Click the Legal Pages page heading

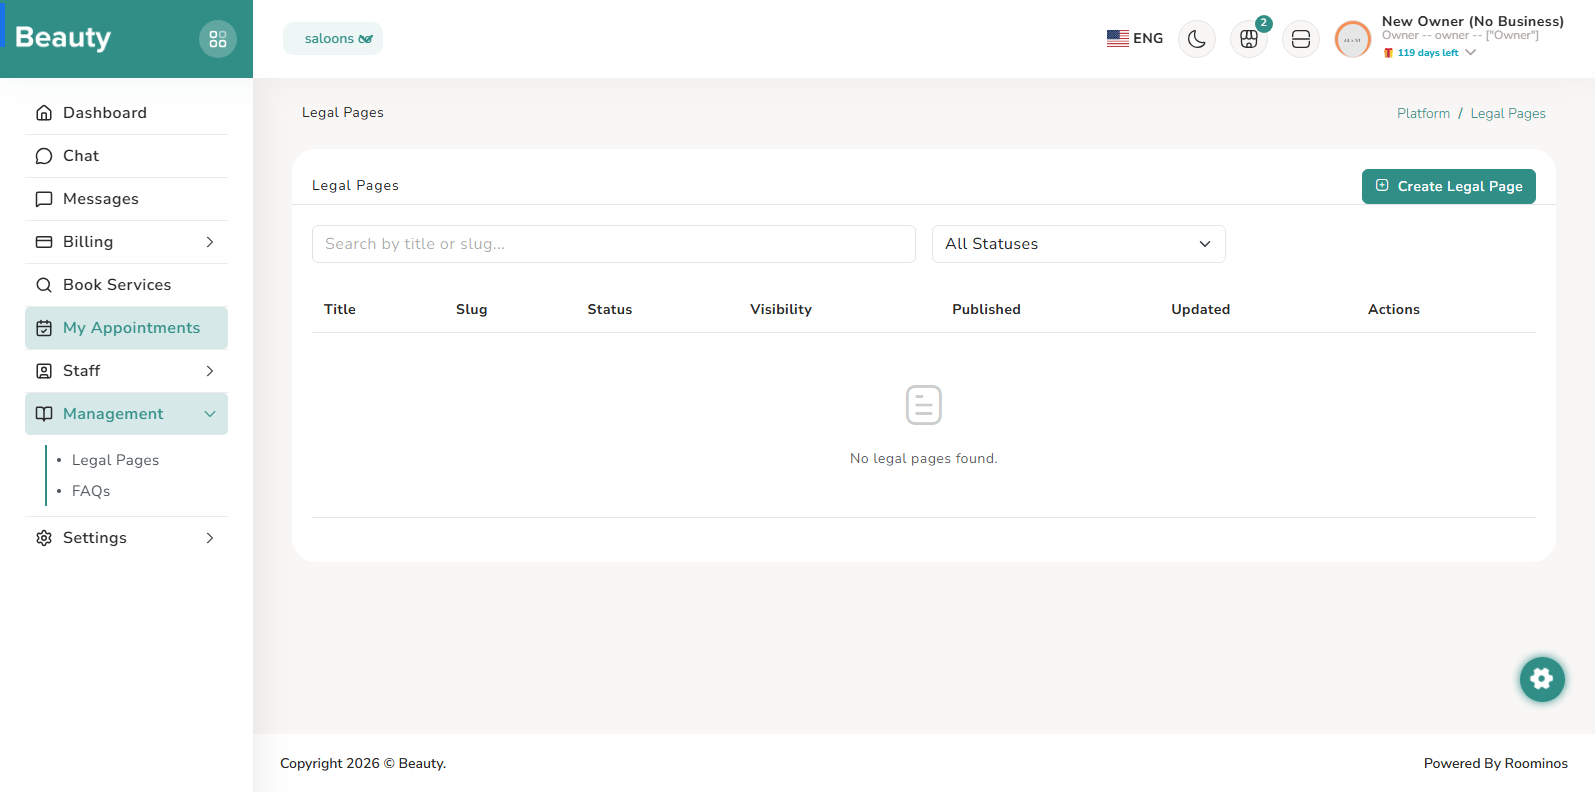pos(343,112)
